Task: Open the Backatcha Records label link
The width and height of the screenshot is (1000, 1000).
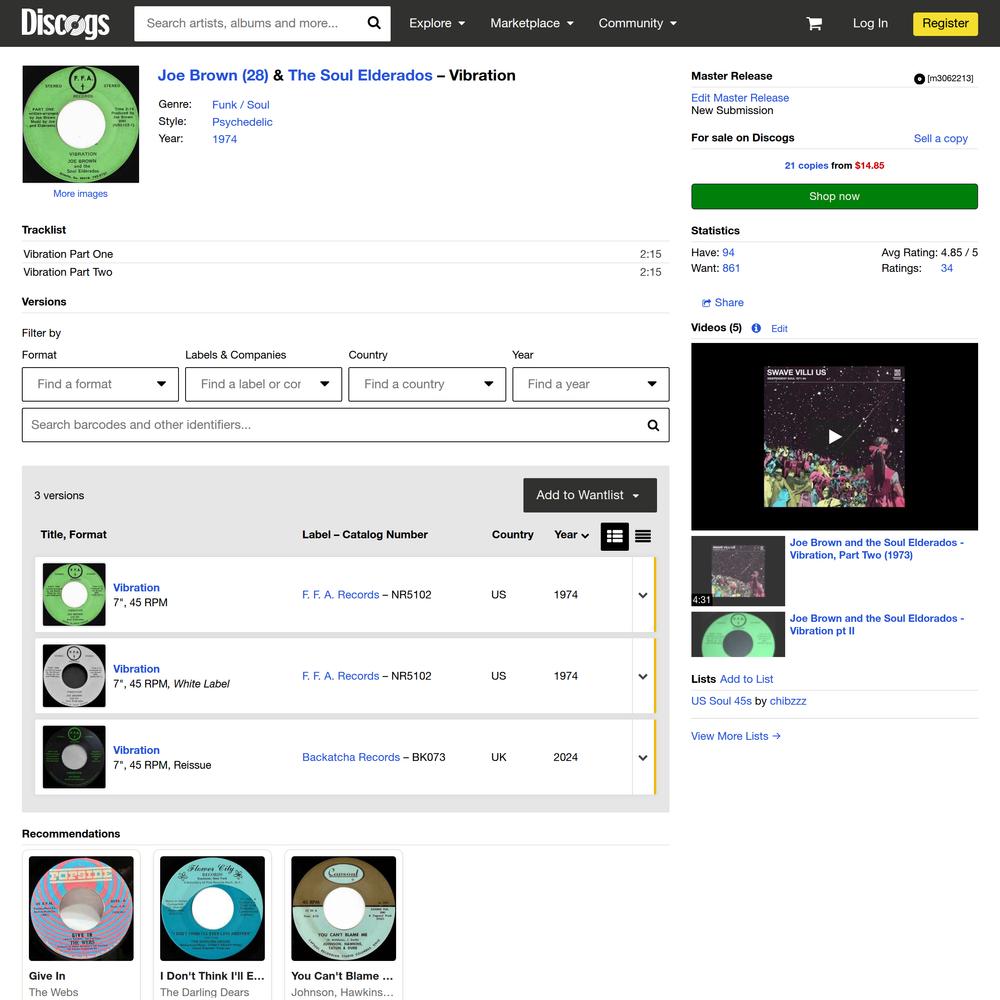Action: point(351,757)
